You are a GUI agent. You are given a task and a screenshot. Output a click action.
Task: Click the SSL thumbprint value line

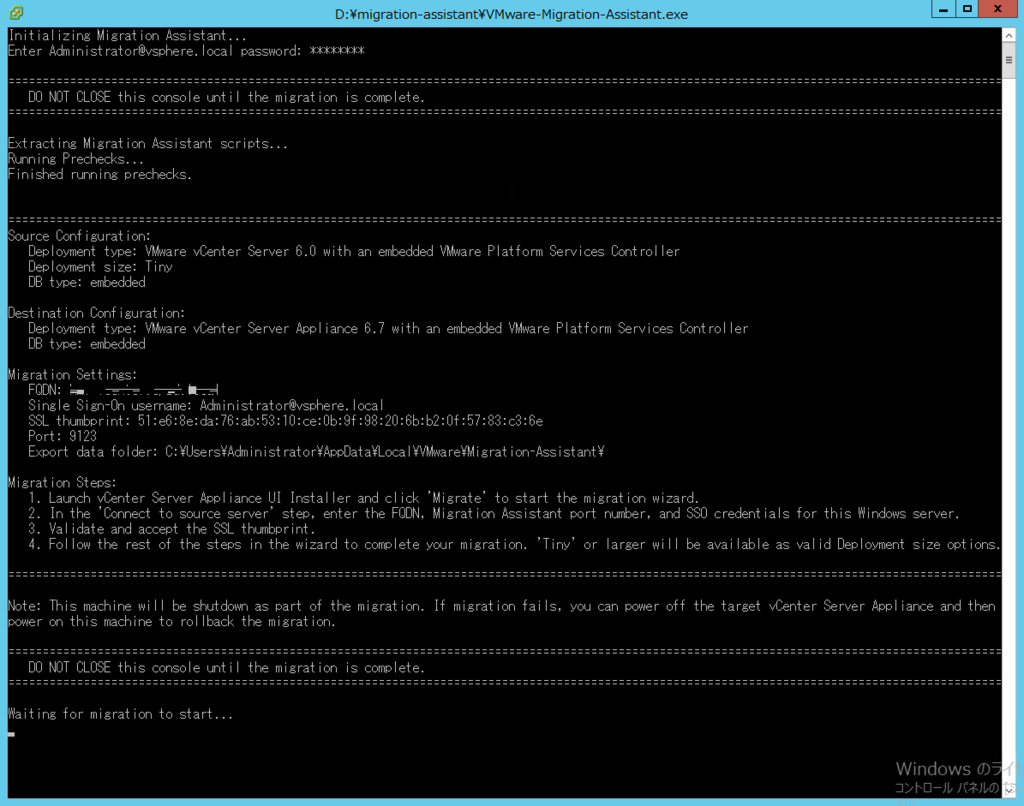[285, 421]
